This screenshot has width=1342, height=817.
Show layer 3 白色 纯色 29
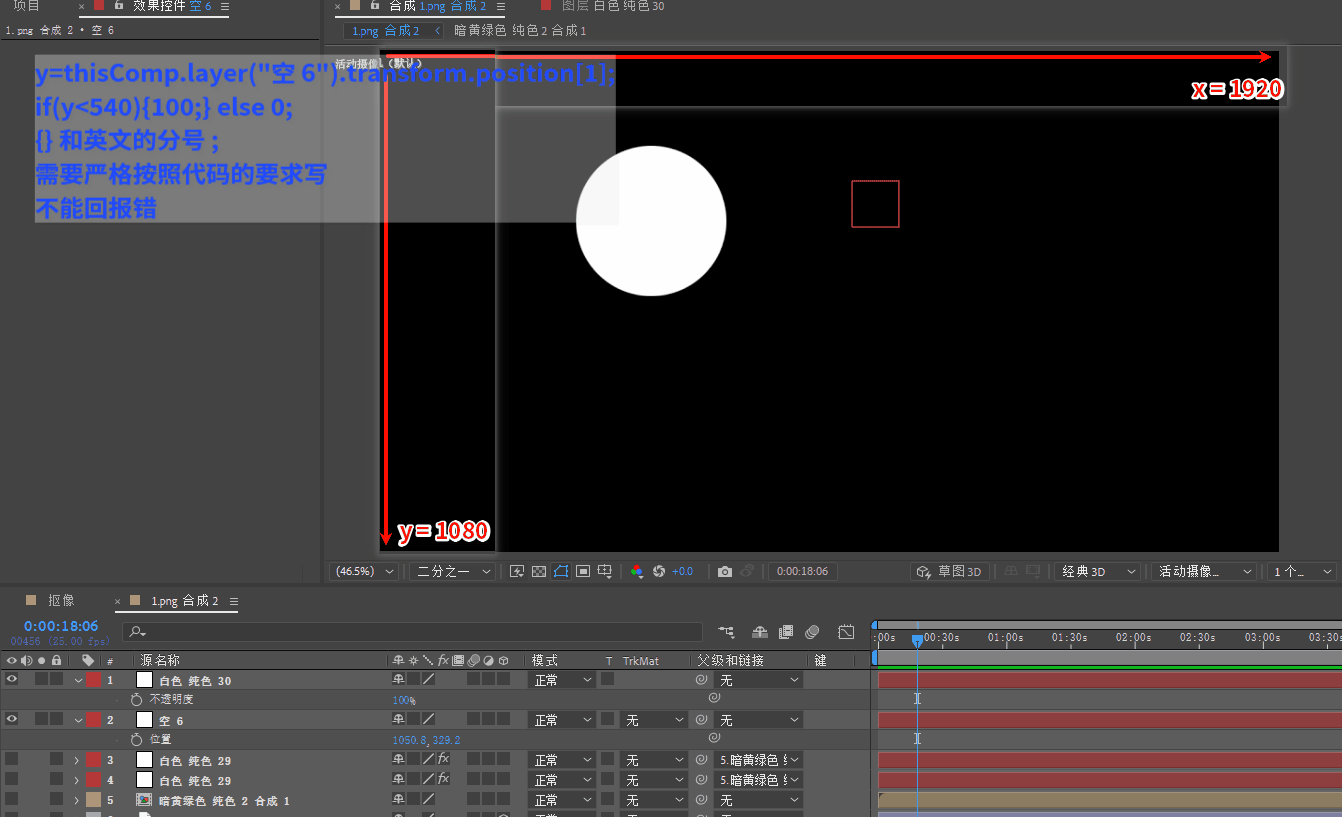[x=12, y=760]
